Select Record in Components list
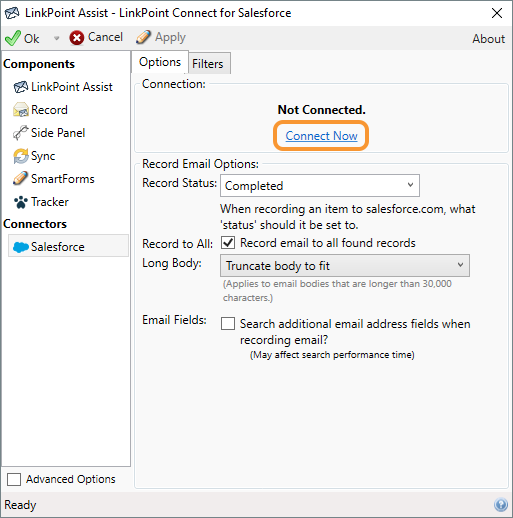 (x=49, y=110)
